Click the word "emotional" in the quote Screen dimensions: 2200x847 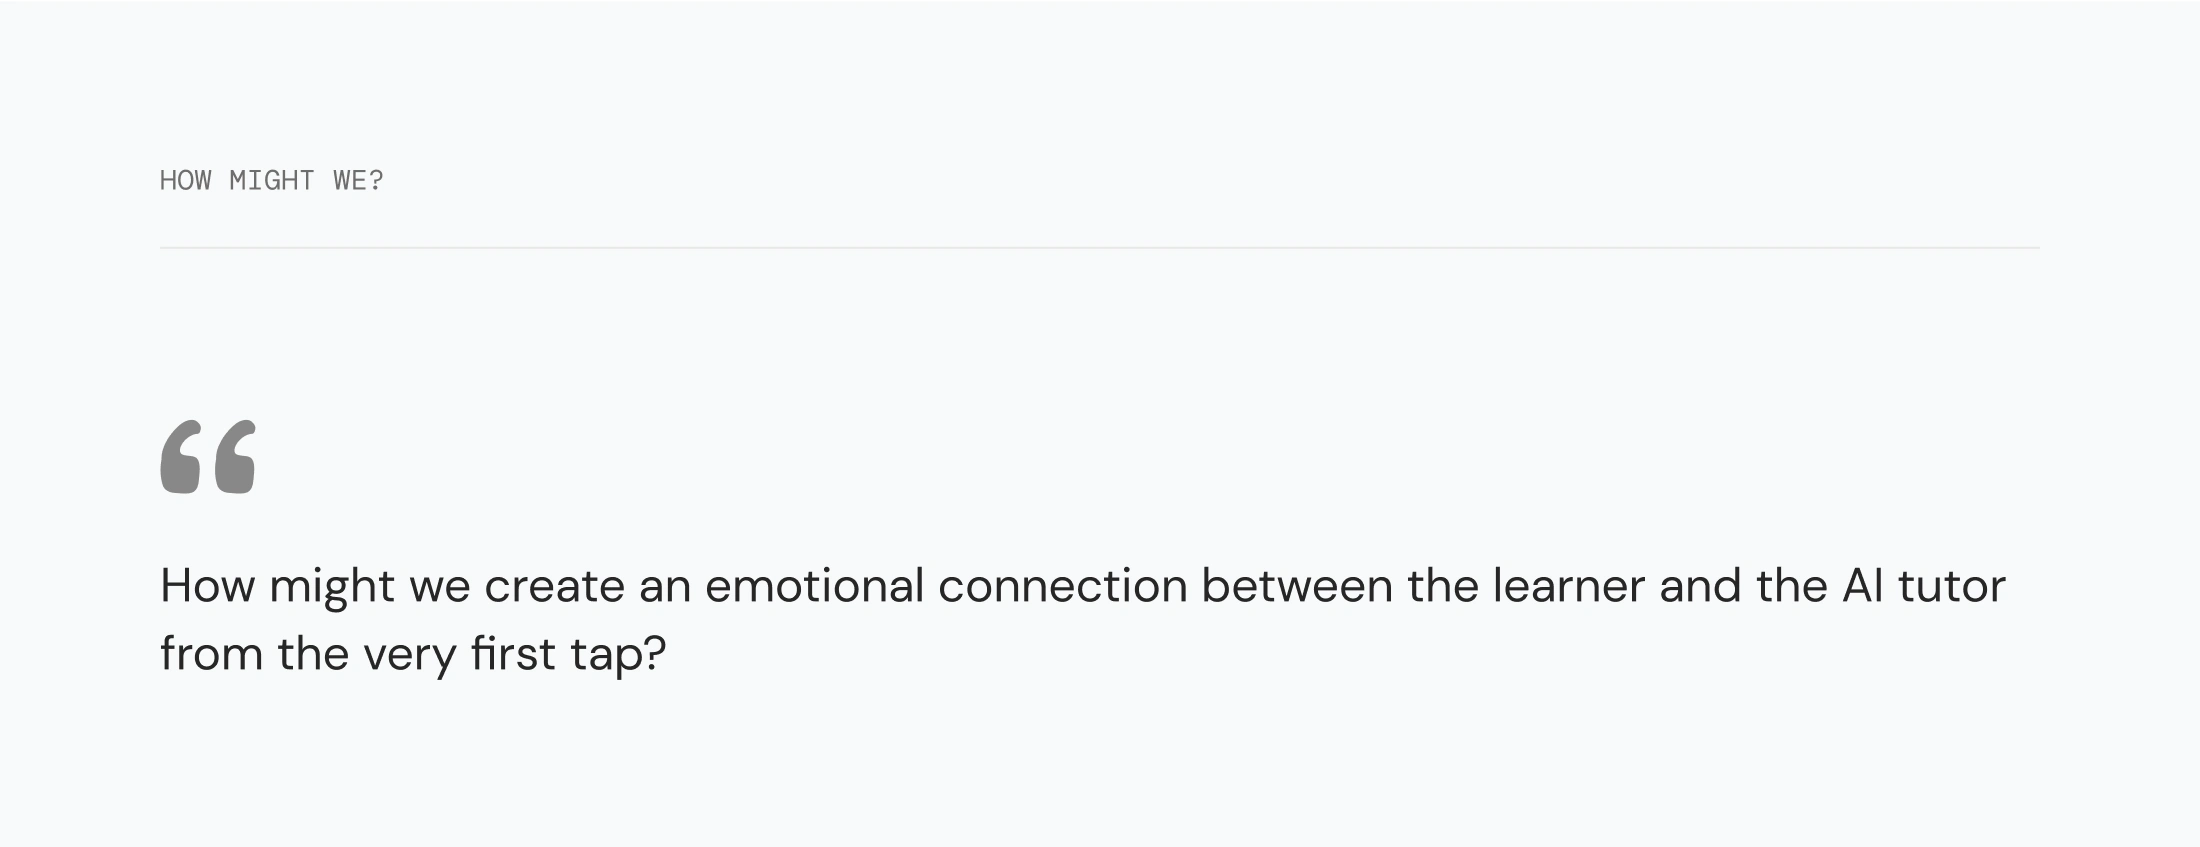[x=814, y=586]
